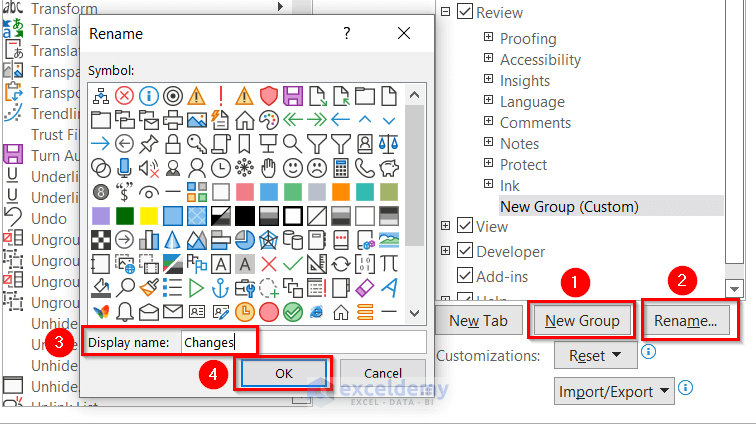The height and width of the screenshot is (424, 756).
Task: Confirm rename with OK button
Action: pyautogui.click(x=284, y=373)
